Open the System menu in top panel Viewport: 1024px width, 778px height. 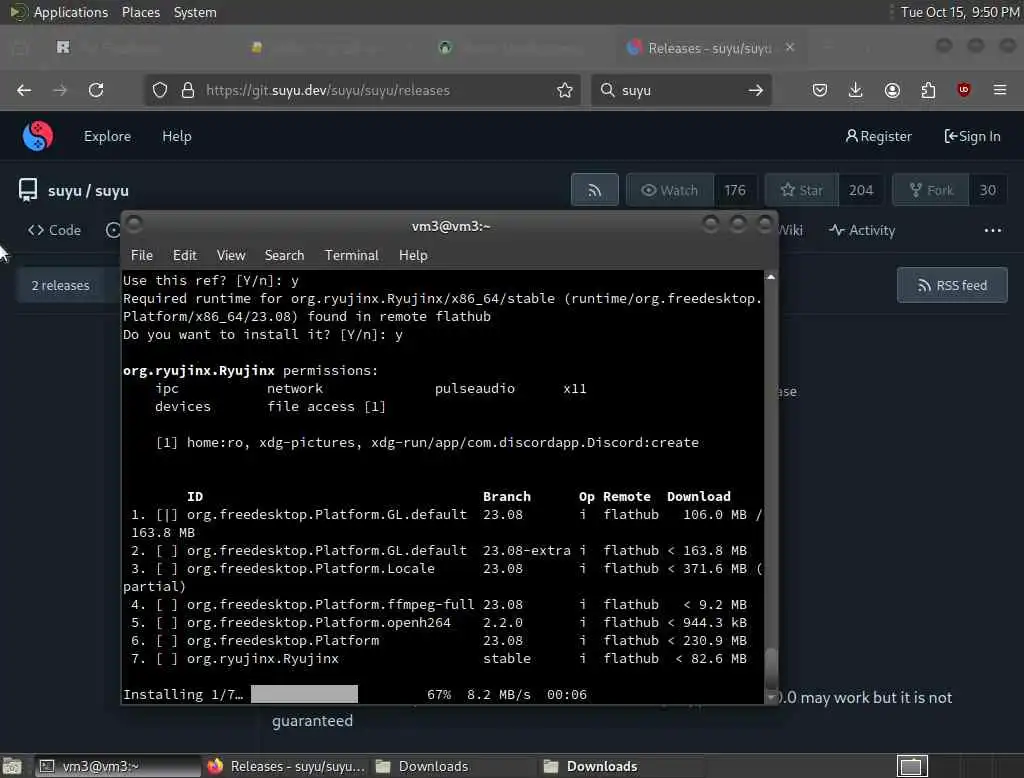coord(195,12)
